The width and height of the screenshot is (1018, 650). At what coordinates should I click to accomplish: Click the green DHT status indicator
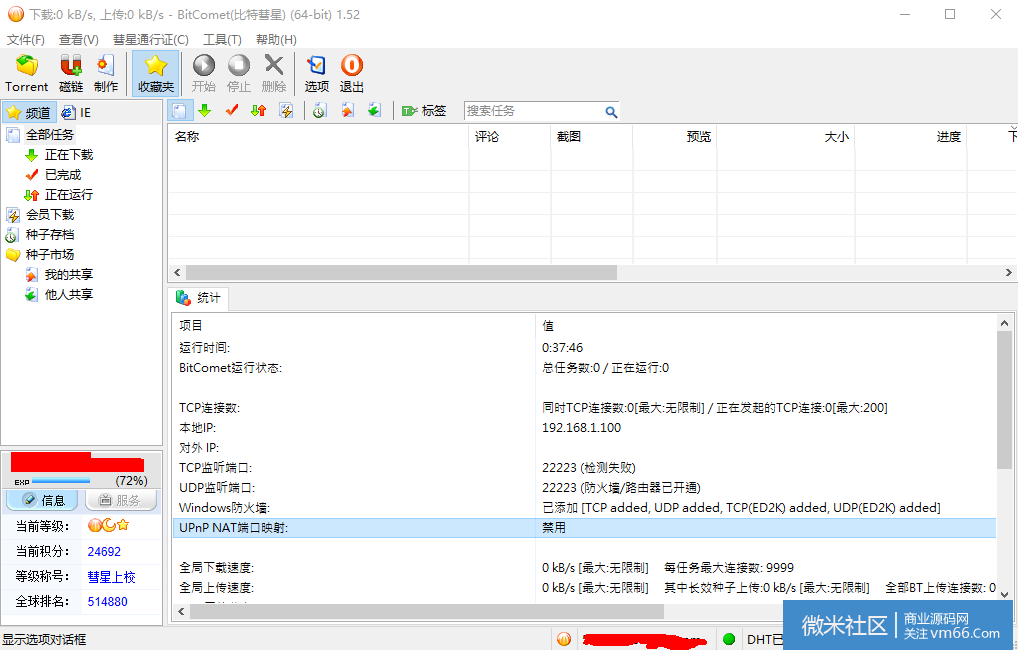[729, 639]
